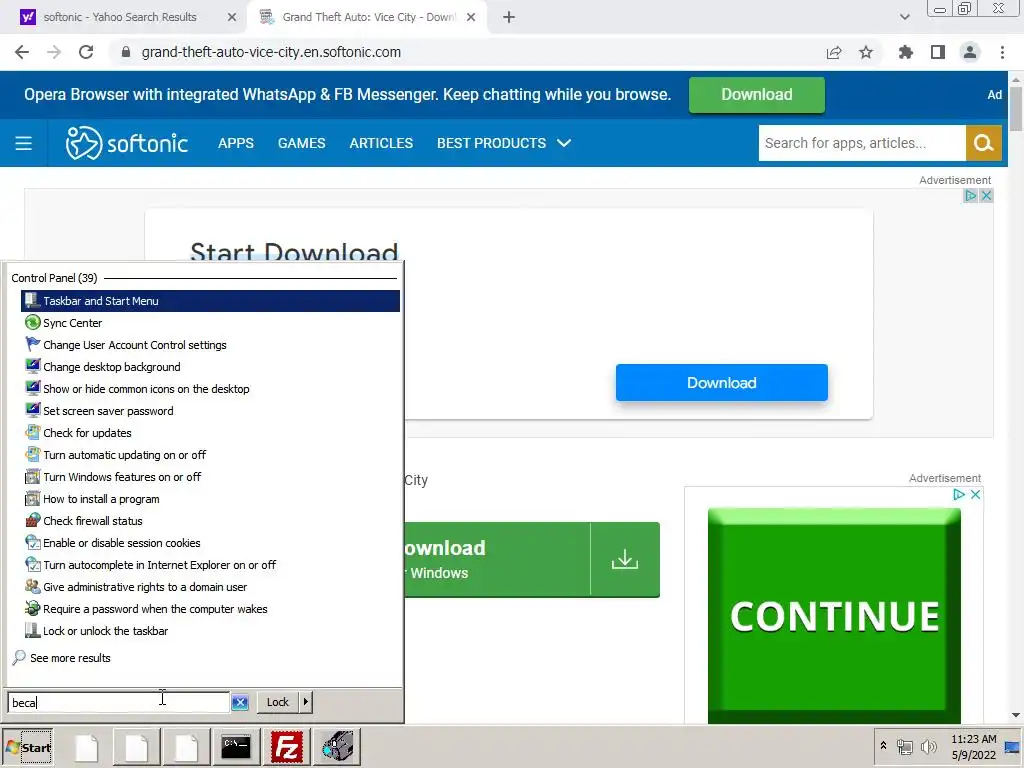The width and height of the screenshot is (1024, 768).
Task: Click the Softonic search input field
Action: coord(861,143)
